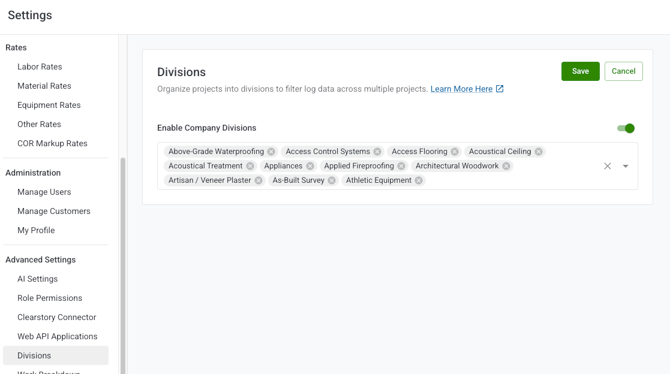Image resolution: width=670 pixels, height=374 pixels.
Task: Click the Access Flooring chip label
Action: 420,152
